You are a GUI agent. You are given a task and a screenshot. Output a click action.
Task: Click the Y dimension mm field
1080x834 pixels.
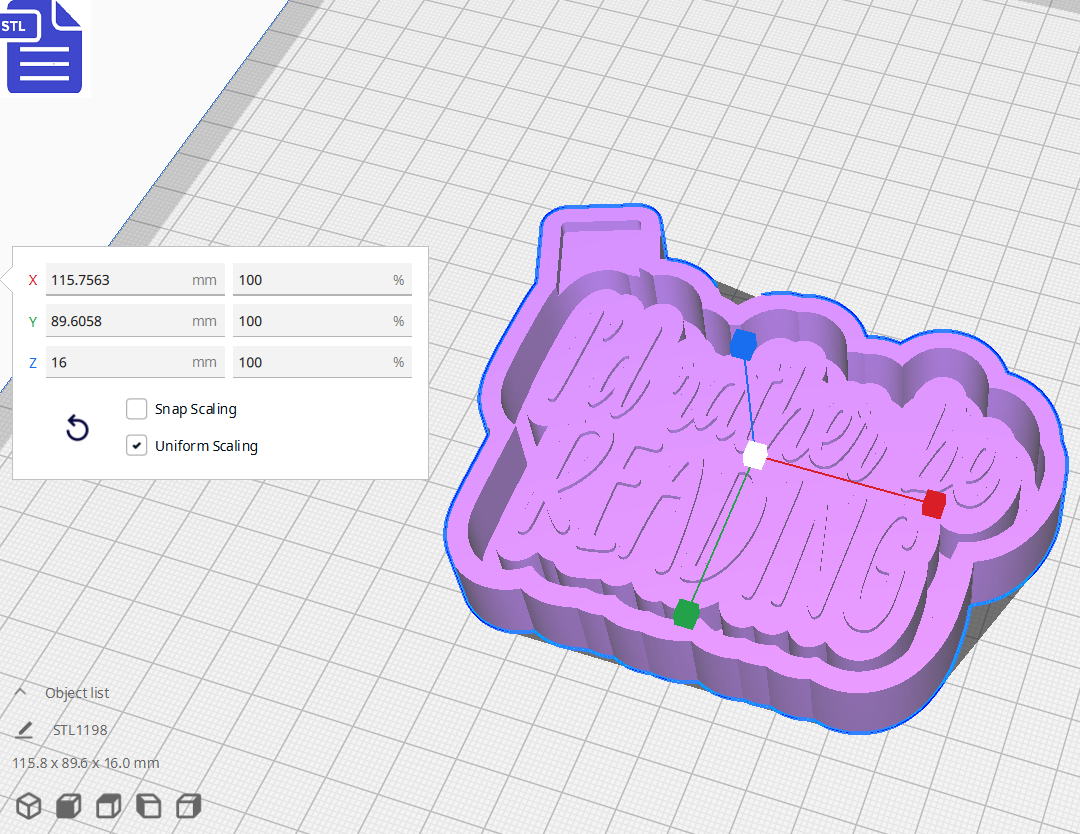coord(135,320)
